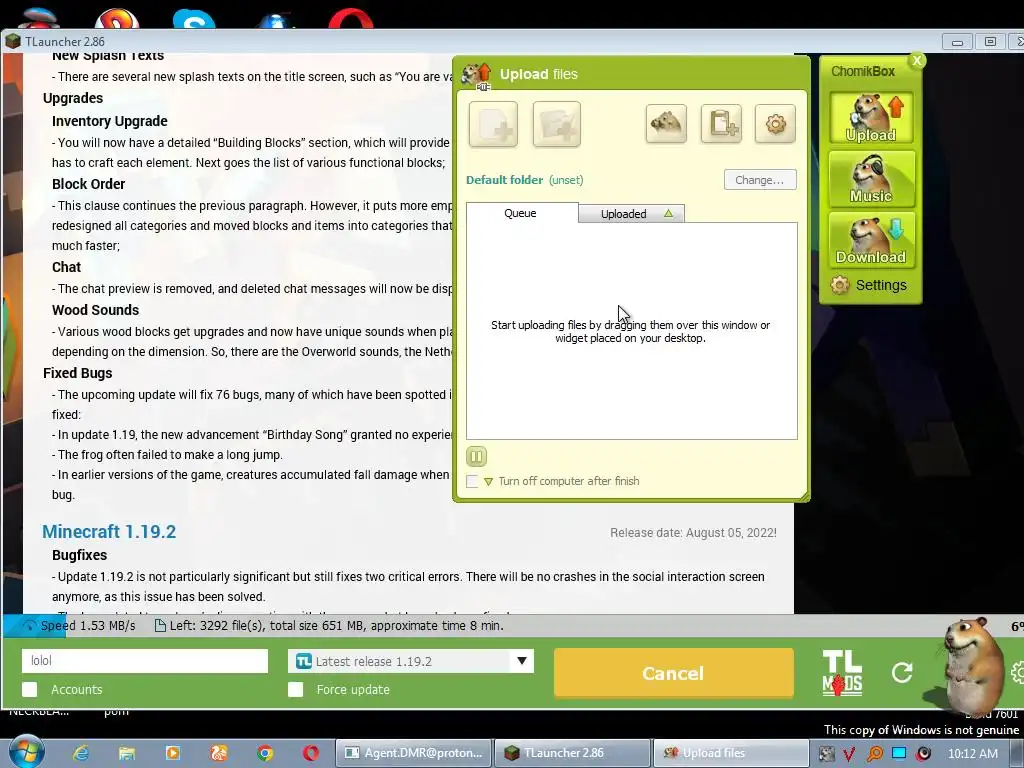Viewport: 1024px width, 768px height.
Task: Tick the Accounts checkbox
Action: tap(29, 690)
